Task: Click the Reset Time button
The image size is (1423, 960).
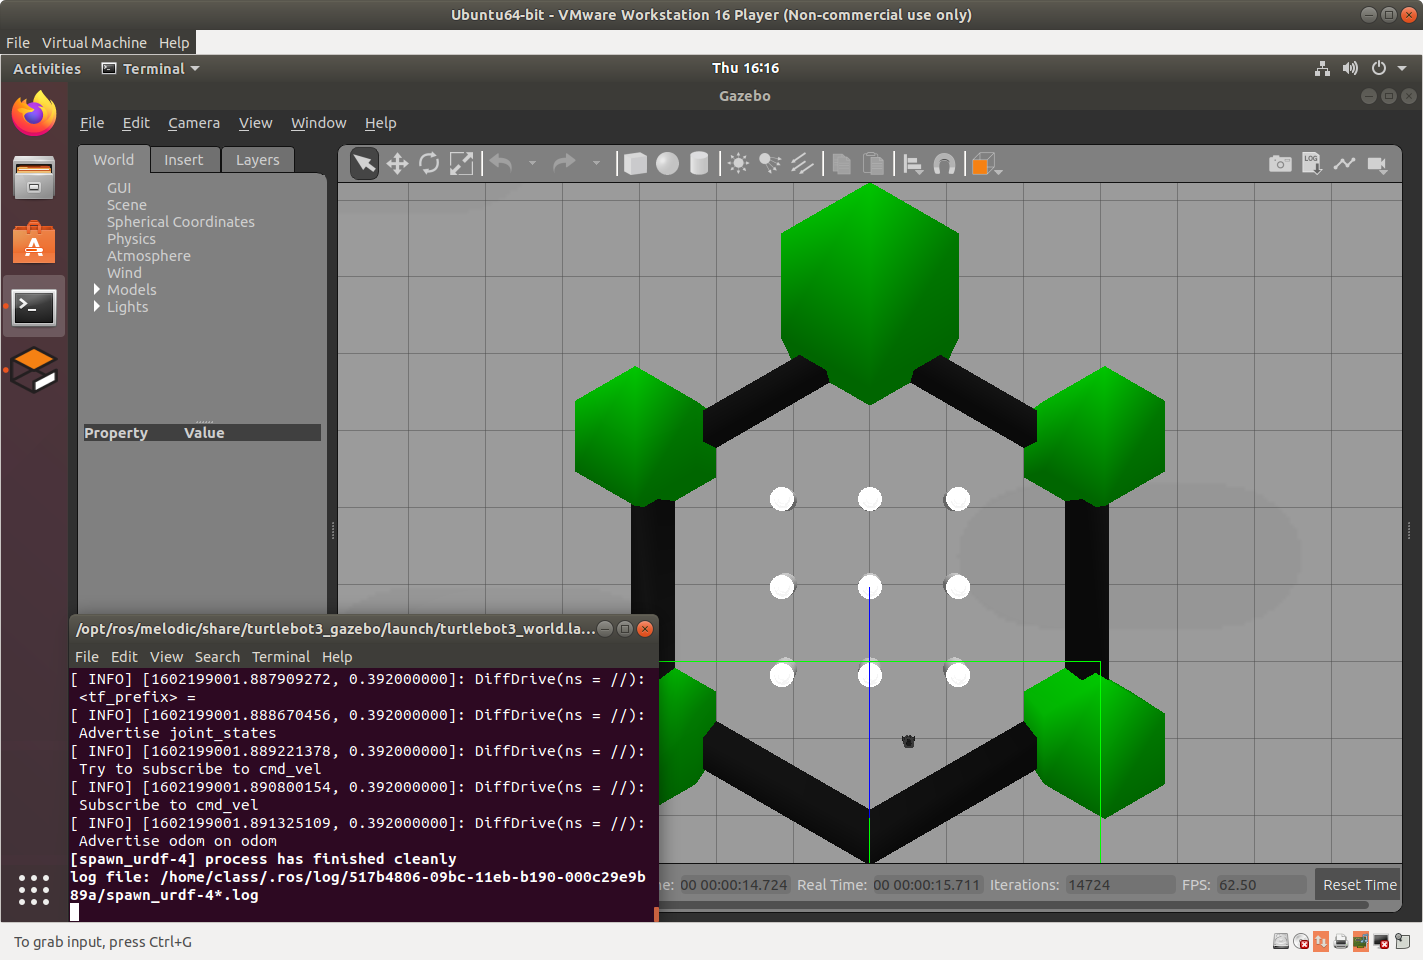Action: [1359, 885]
